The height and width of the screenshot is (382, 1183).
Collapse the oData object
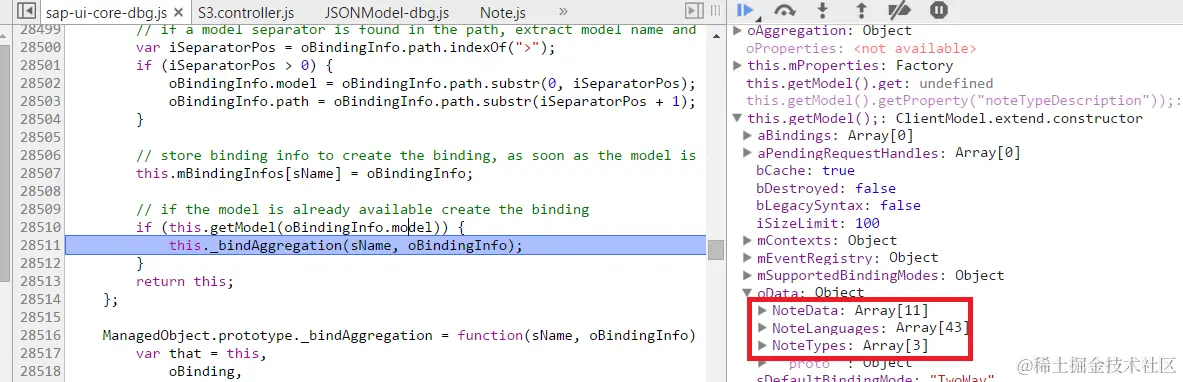tap(748, 293)
